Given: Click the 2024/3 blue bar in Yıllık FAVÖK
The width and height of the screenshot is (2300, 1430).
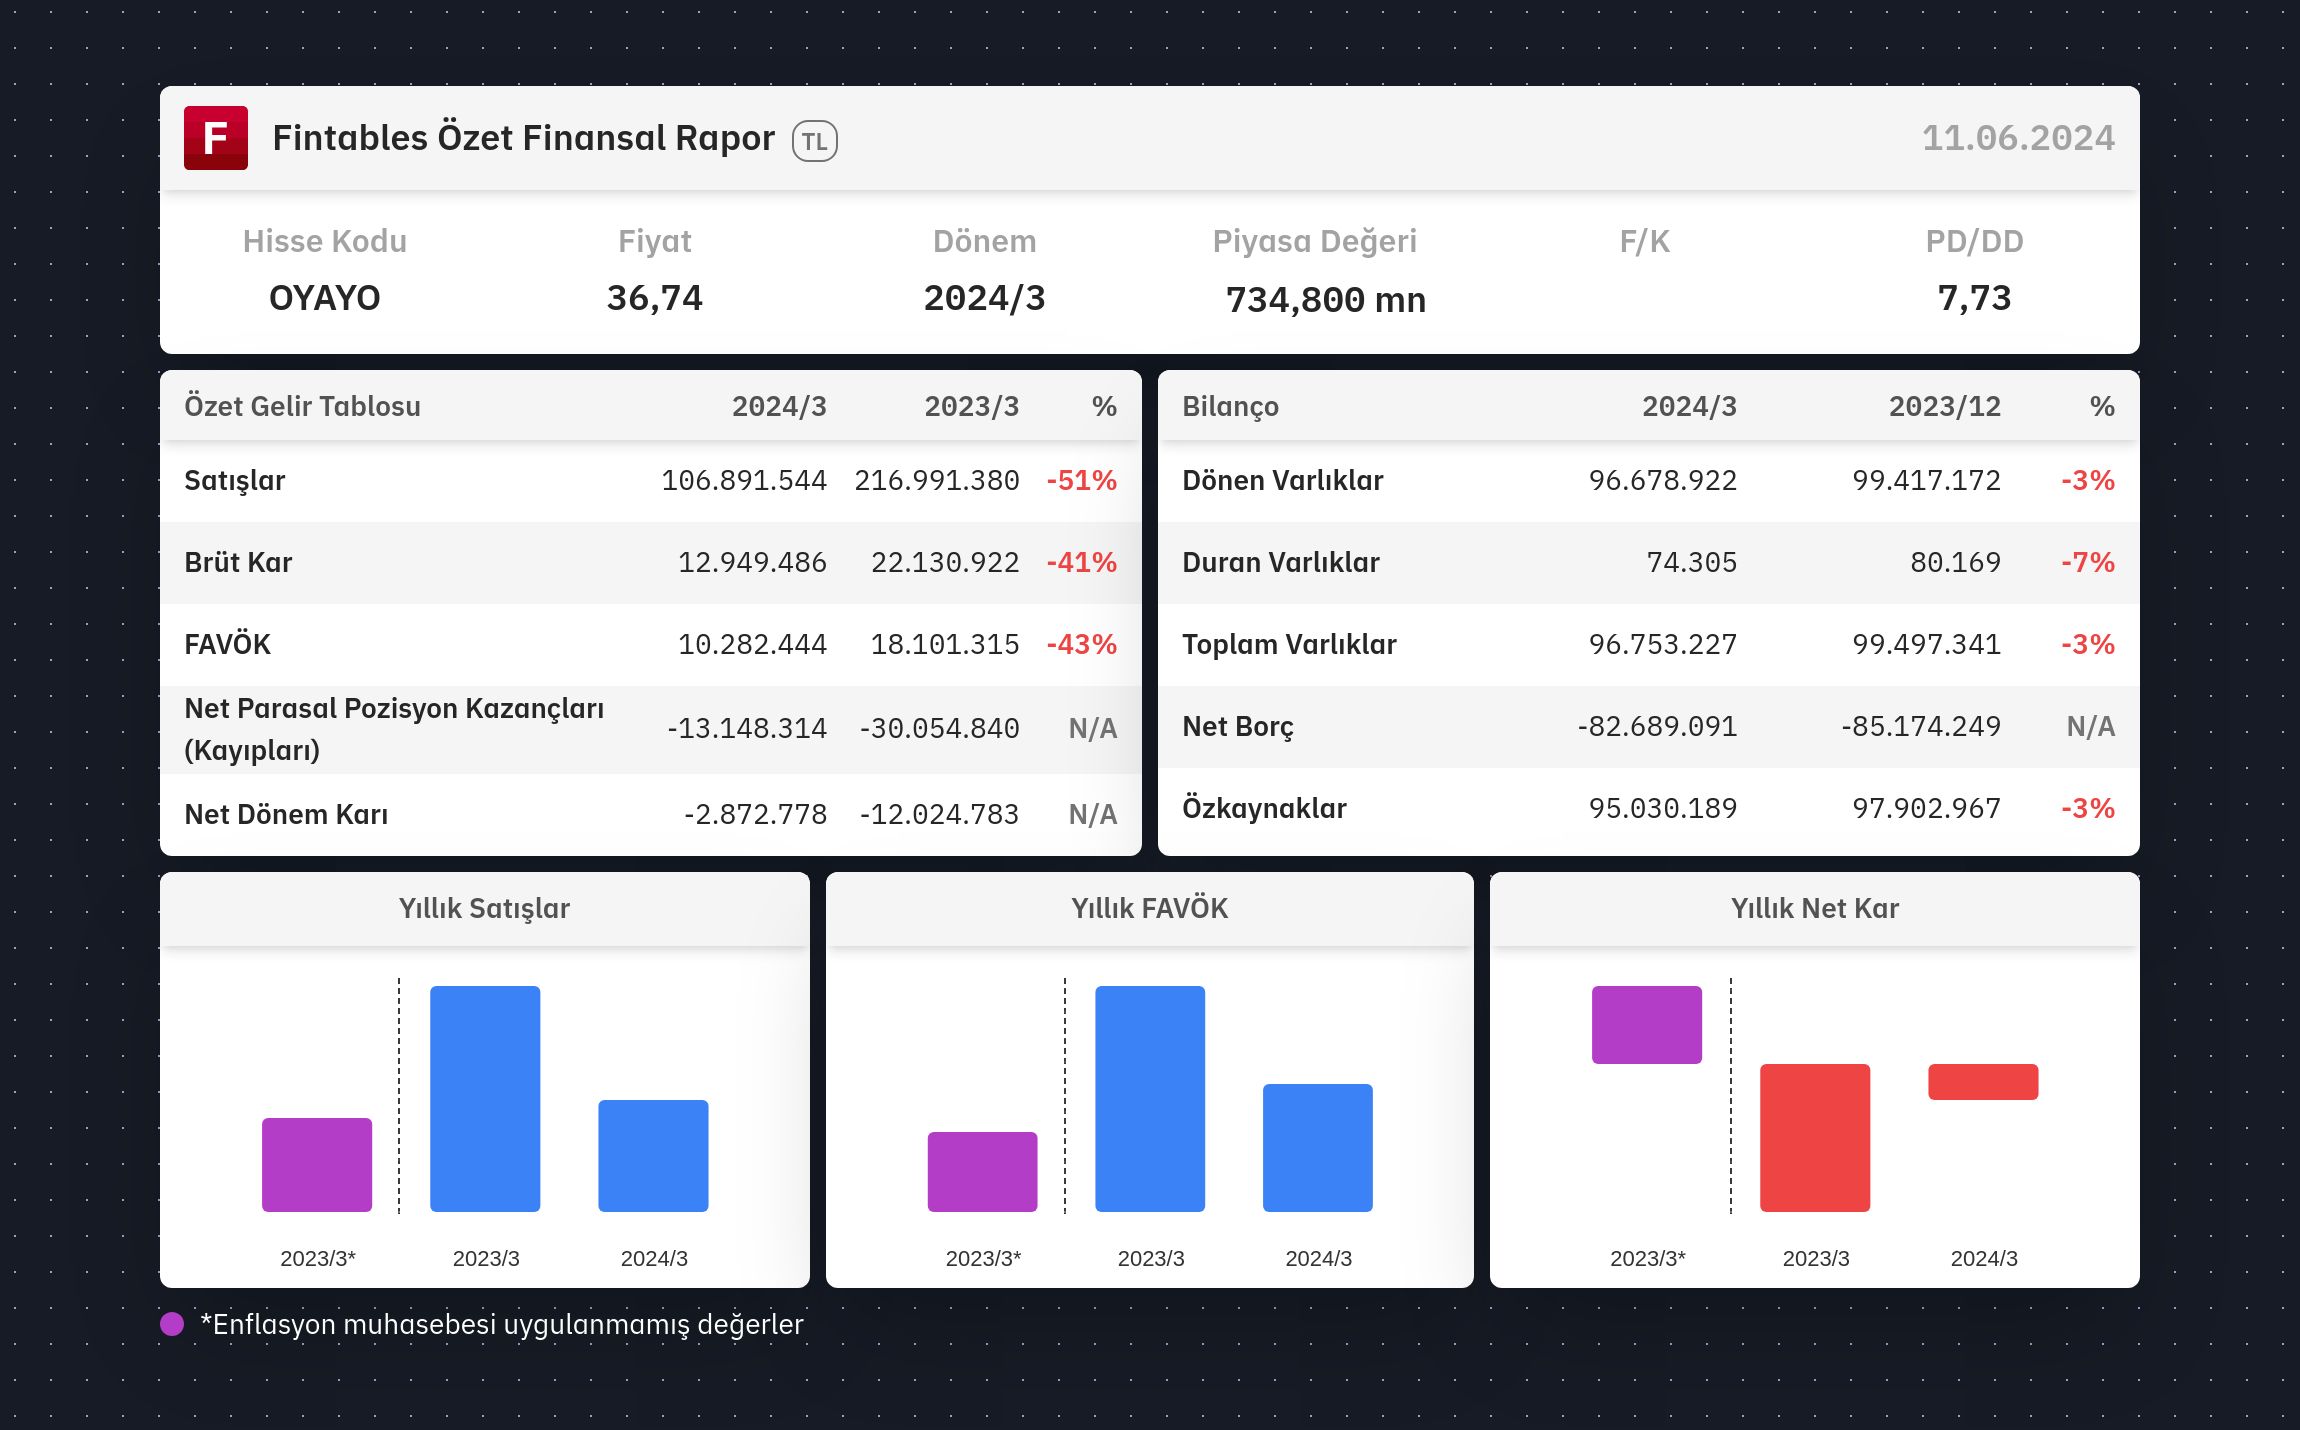Looking at the screenshot, I should click(1318, 1148).
